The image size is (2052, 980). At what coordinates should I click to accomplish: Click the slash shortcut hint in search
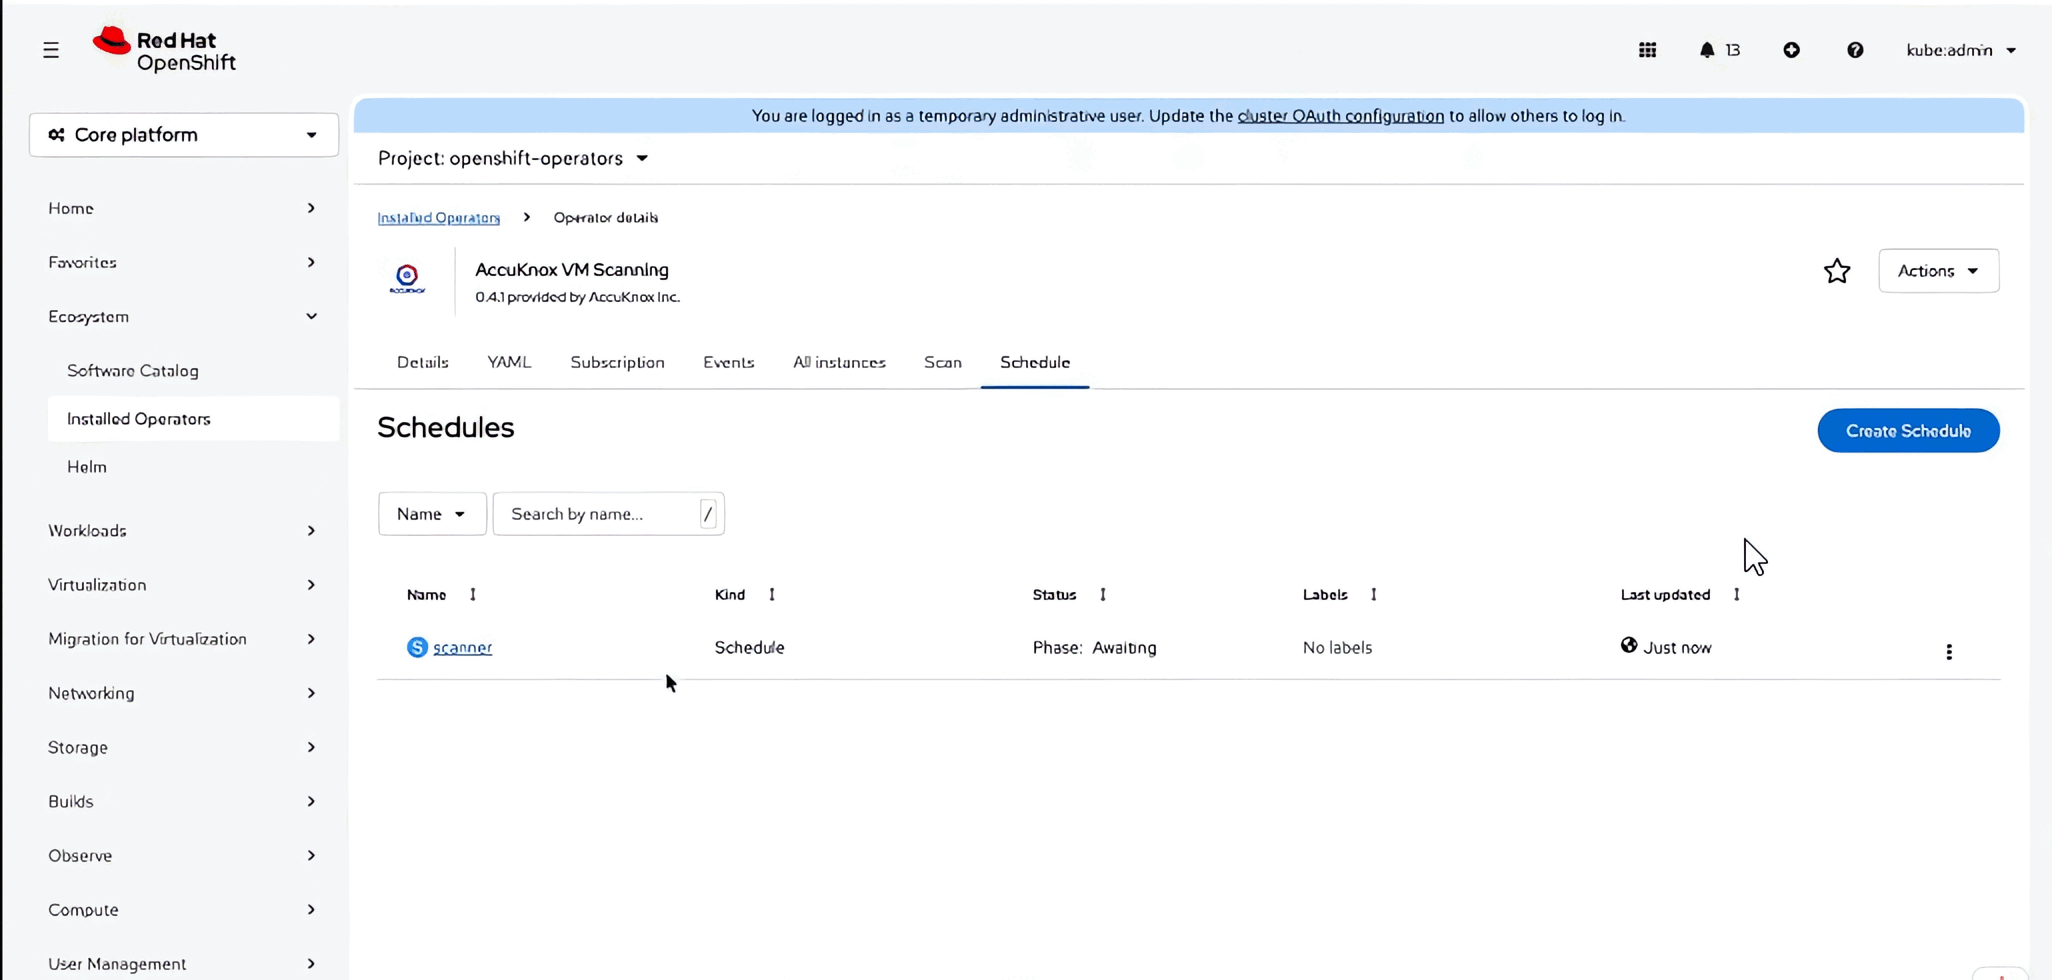click(708, 514)
